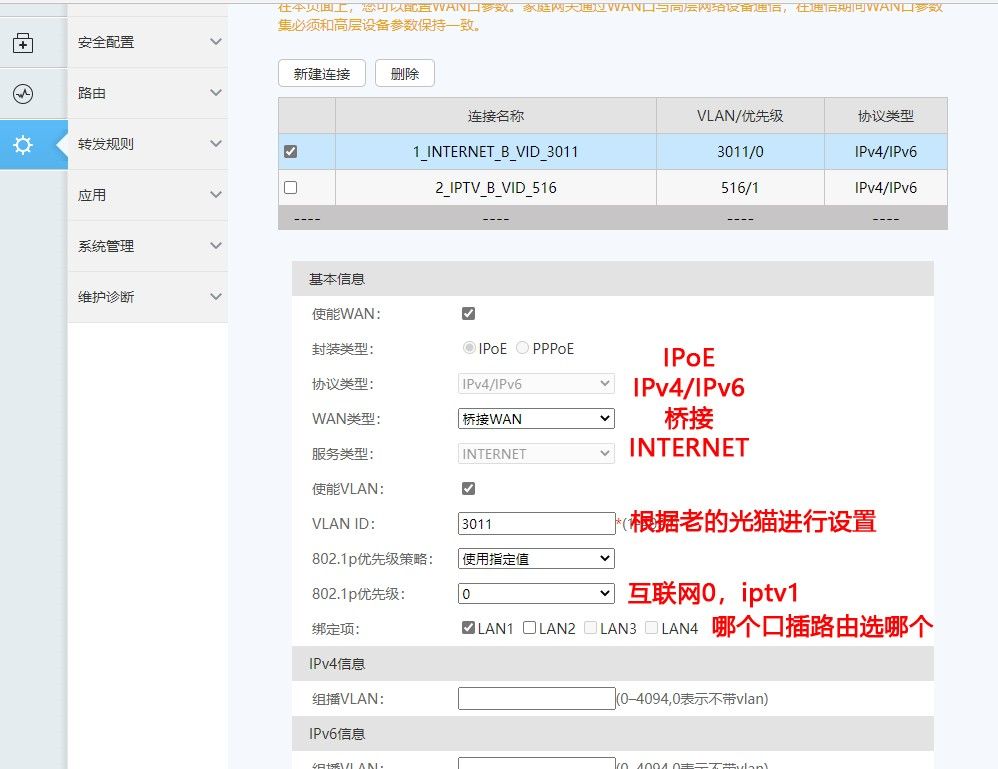998x769 pixels.
Task: Uncheck the 使能VLAN checkbox
Action: [468, 488]
